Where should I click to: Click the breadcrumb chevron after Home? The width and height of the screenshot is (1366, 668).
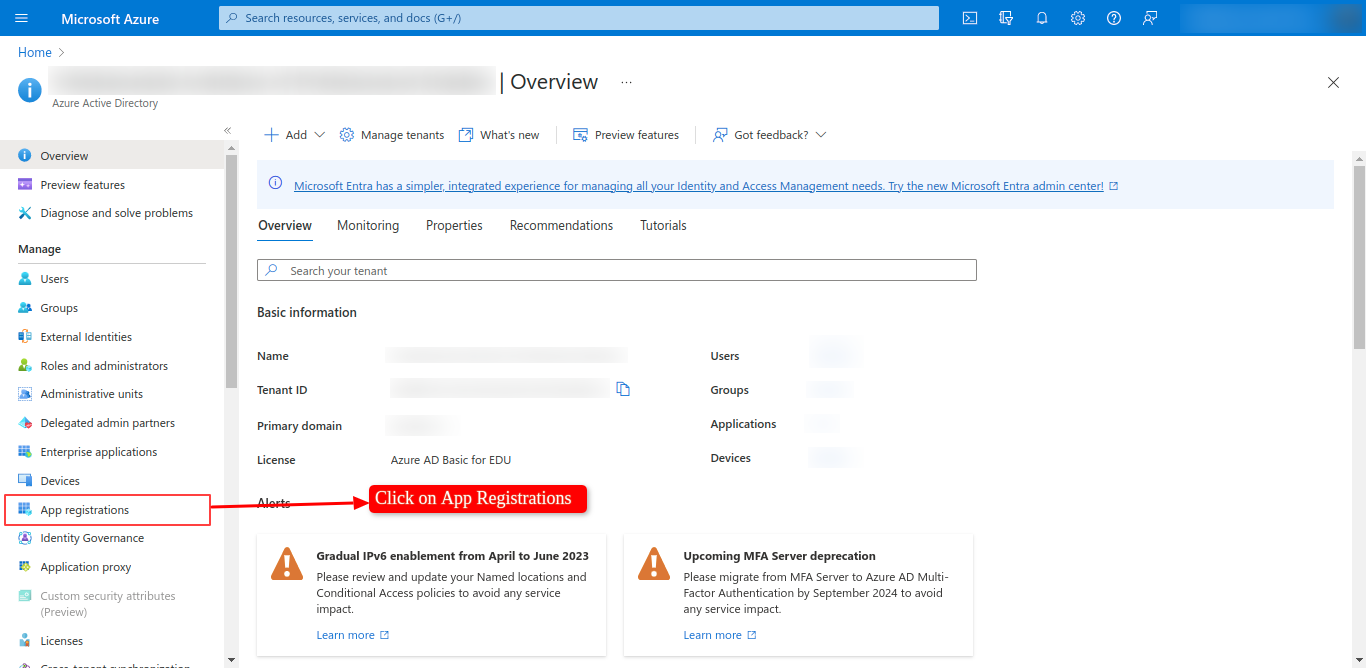point(62,52)
